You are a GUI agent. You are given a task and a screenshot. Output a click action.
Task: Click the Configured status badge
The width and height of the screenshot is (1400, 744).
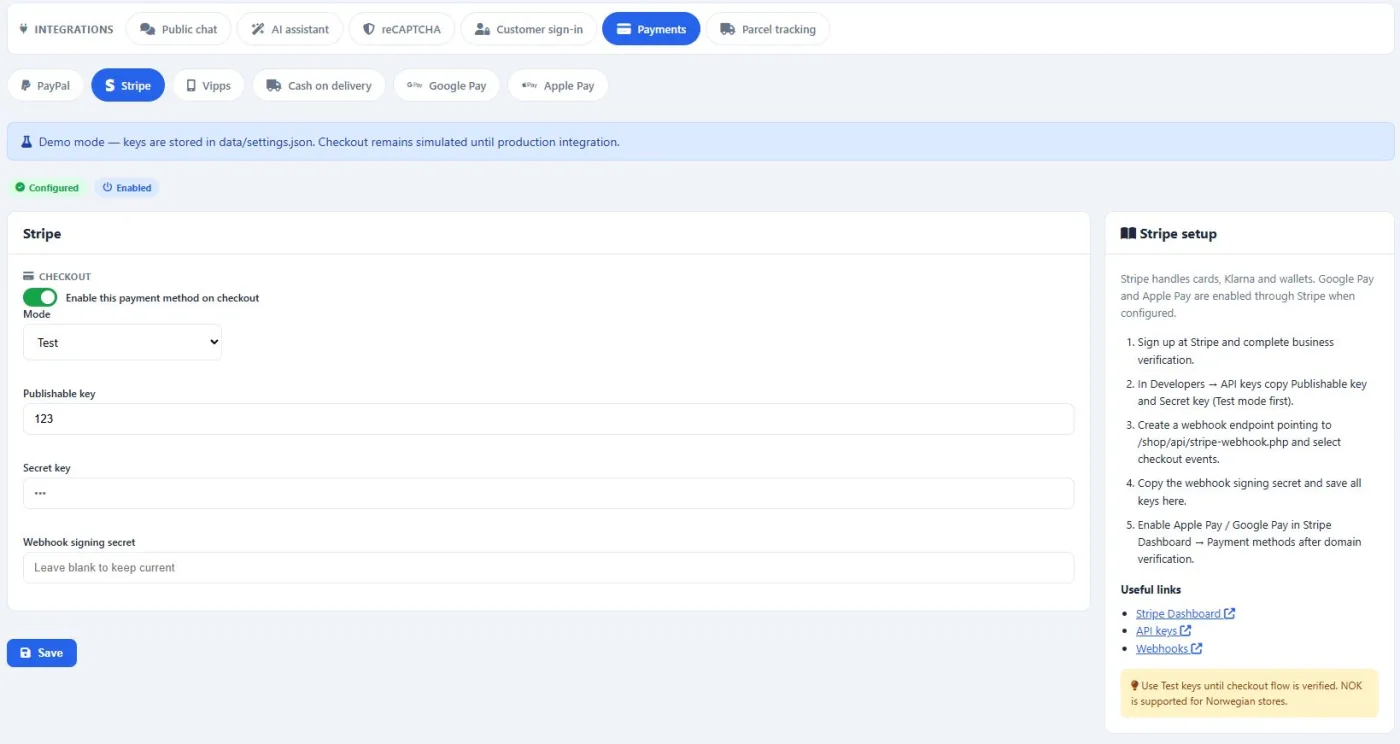(x=47, y=187)
